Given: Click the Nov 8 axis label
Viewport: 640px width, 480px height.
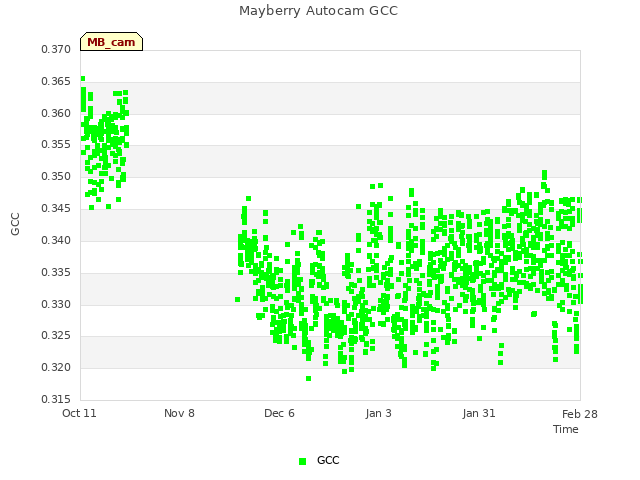Looking at the screenshot, I should pyautogui.click(x=179, y=413).
